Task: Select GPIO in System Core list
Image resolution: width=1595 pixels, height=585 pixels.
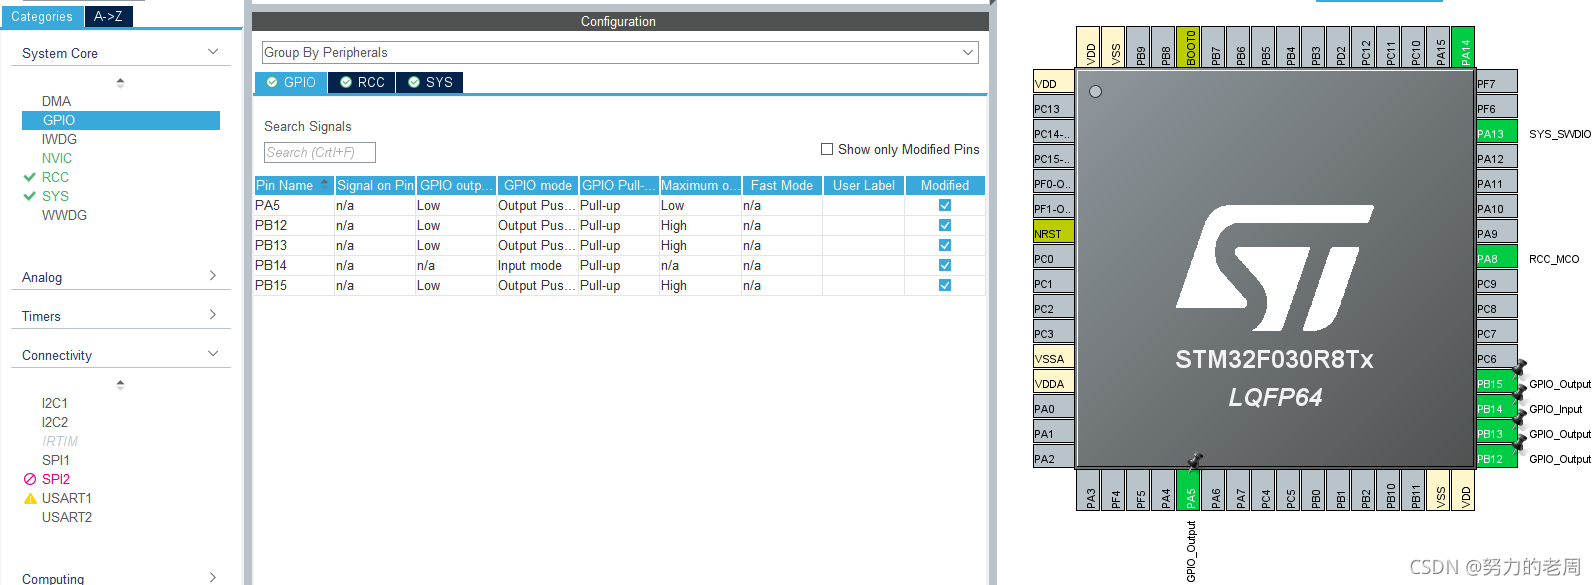Action: tap(120, 120)
